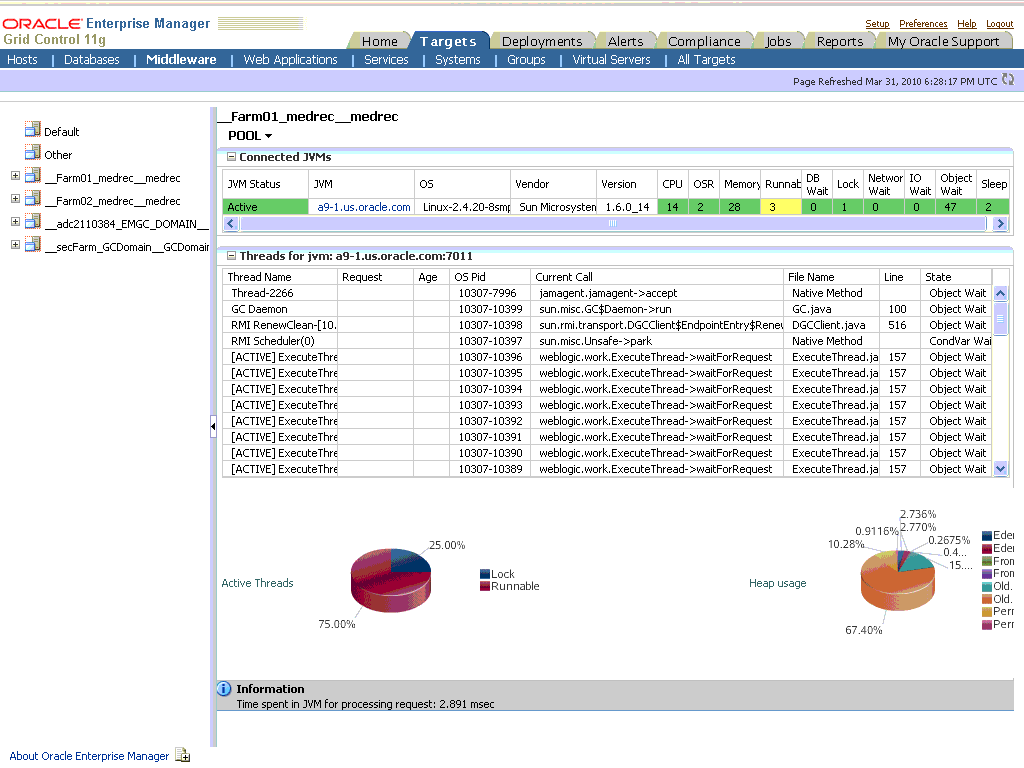
Task: Go to the Services subtab
Action: point(386,59)
